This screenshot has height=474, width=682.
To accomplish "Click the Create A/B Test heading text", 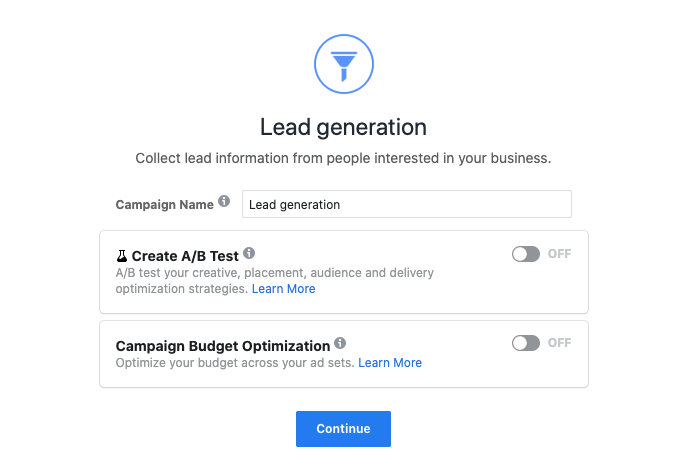I will click(185, 256).
